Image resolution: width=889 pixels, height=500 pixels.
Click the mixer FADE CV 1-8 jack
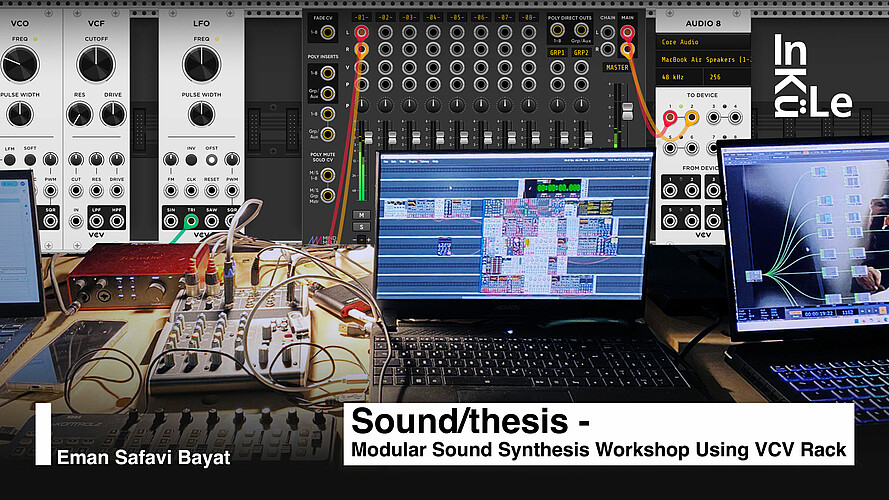327,32
